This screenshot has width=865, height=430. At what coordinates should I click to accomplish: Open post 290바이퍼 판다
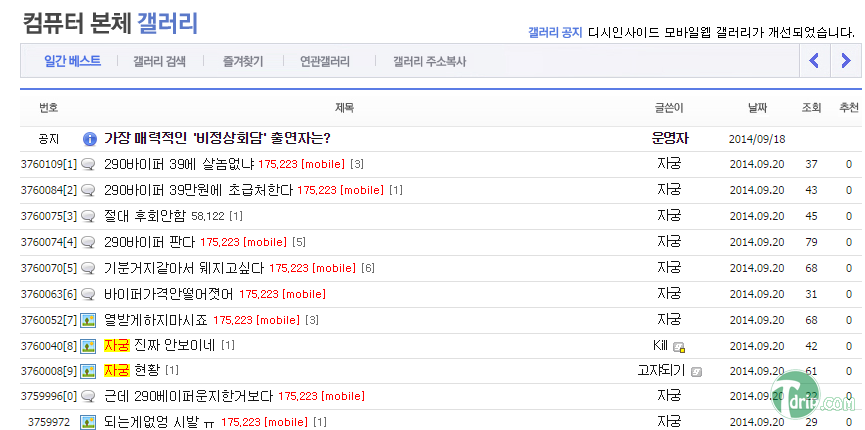(149, 242)
